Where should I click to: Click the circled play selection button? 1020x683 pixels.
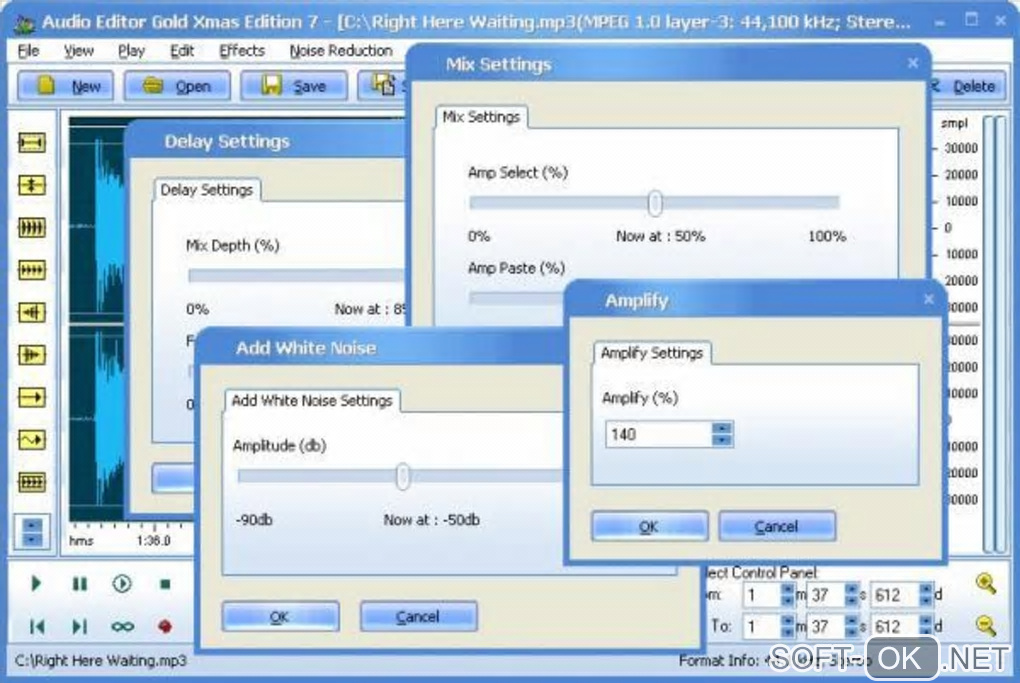[x=122, y=583]
